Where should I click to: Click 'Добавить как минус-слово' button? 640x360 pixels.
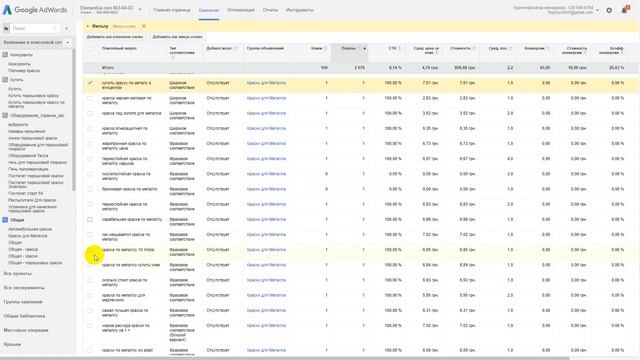click(177, 37)
